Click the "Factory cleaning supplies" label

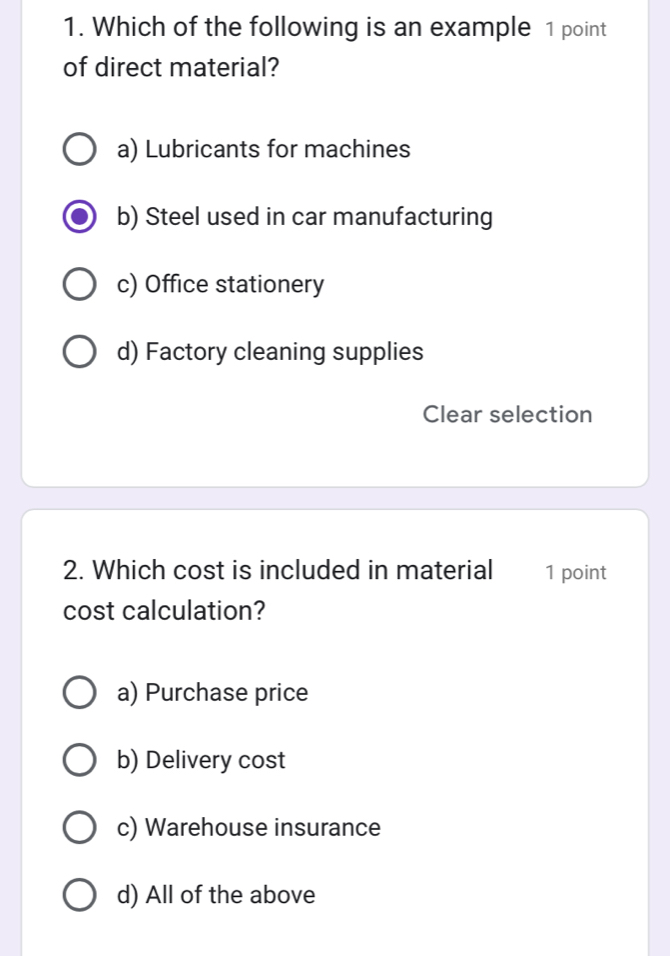pos(271,351)
